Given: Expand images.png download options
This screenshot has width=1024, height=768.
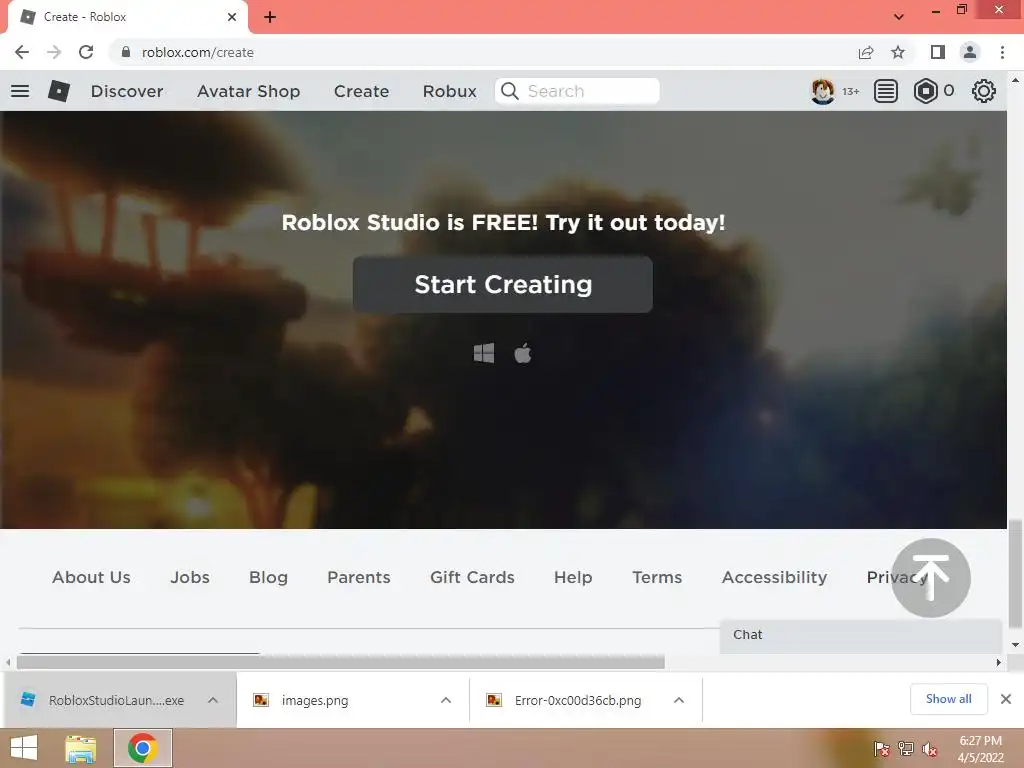Looking at the screenshot, I should 446,700.
